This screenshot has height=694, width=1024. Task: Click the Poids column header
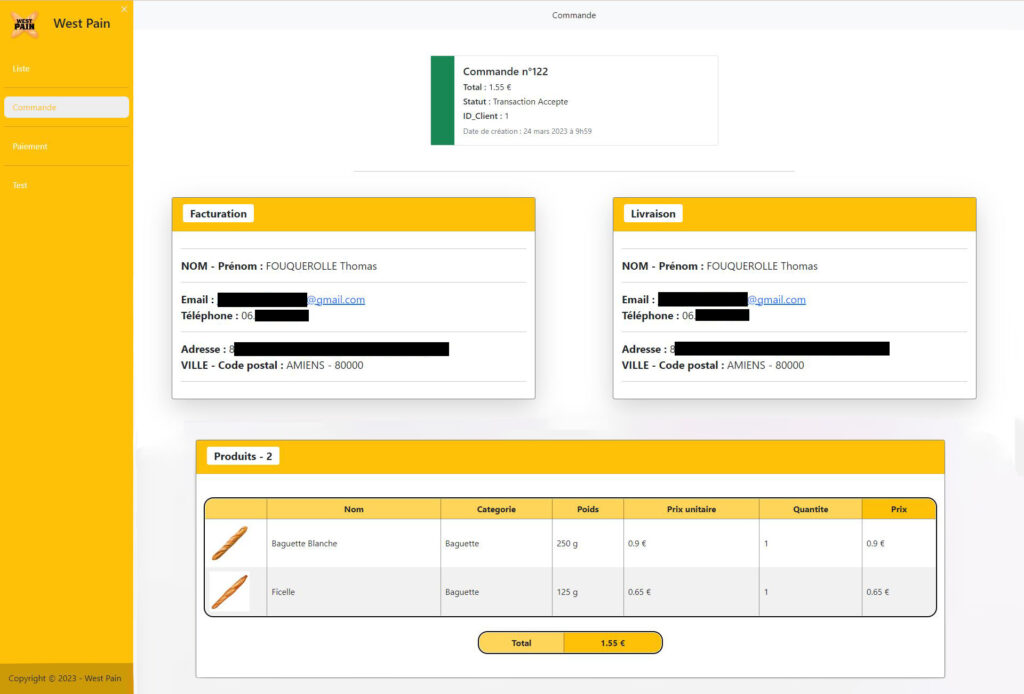point(588,509)
